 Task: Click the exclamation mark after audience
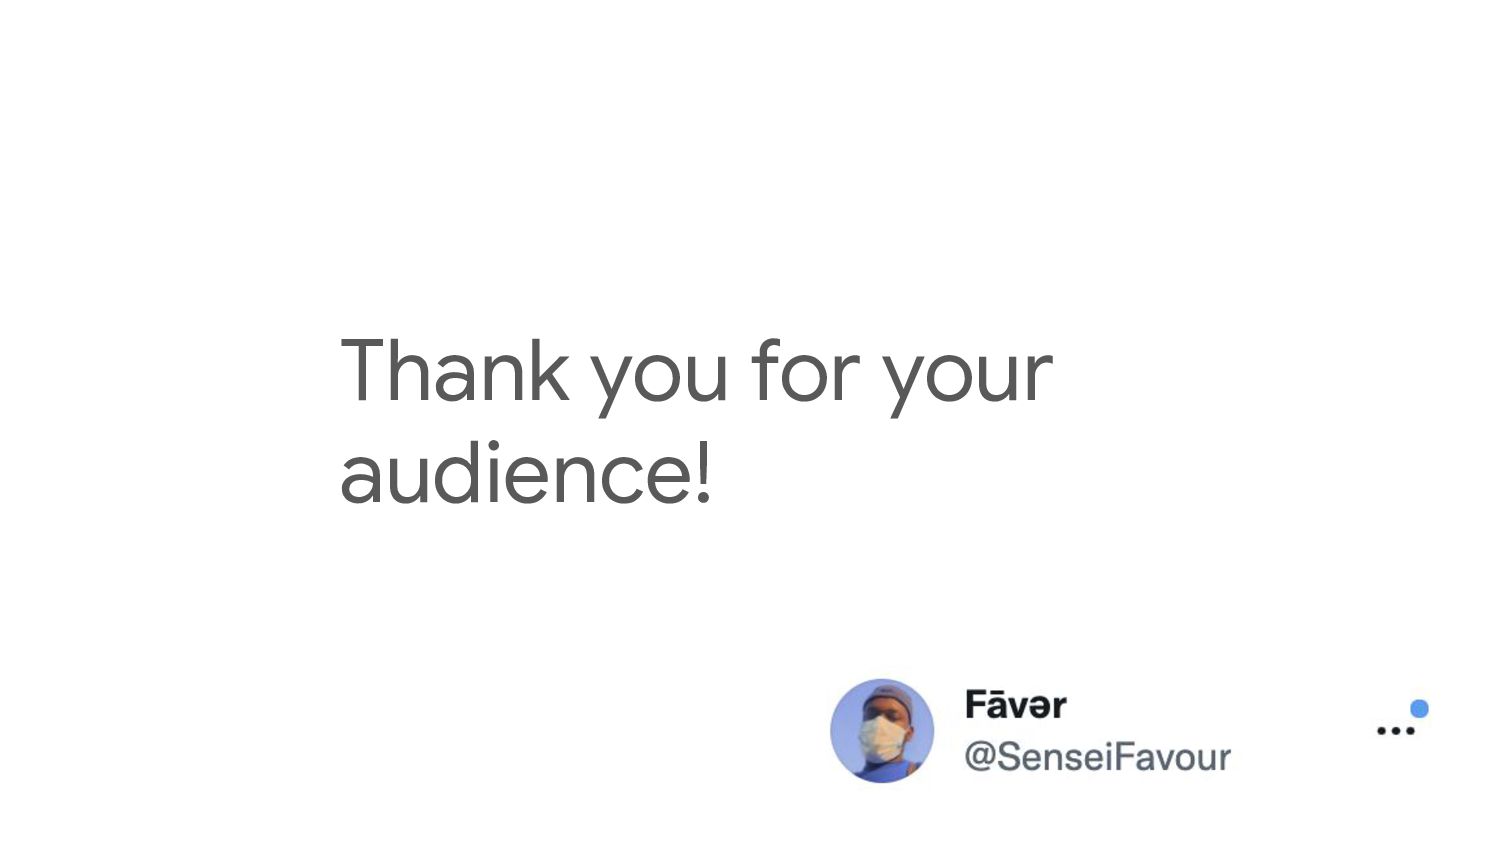tap(704, 472)
